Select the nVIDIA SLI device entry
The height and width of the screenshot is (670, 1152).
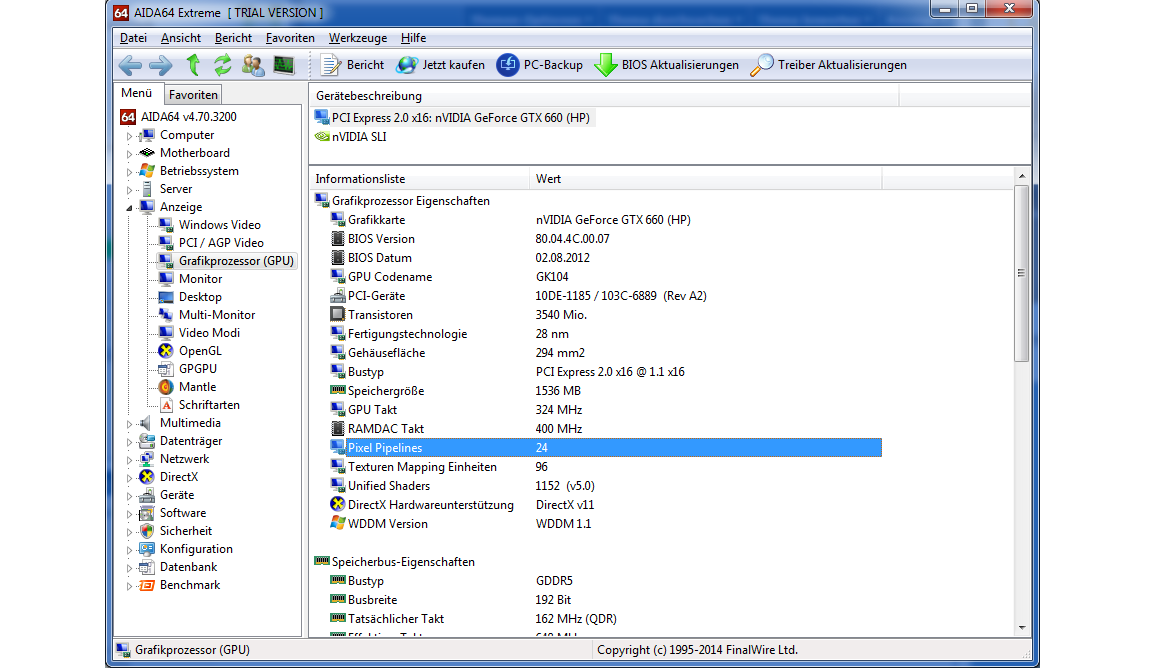pos(359,137)
